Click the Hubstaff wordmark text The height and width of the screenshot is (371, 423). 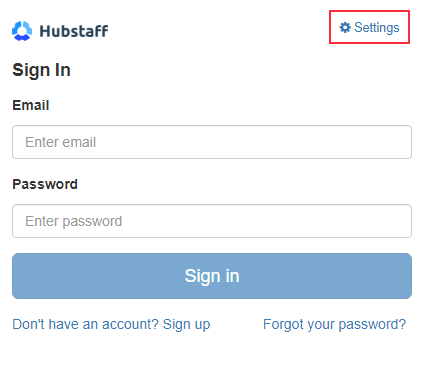[x=74, y=31]
